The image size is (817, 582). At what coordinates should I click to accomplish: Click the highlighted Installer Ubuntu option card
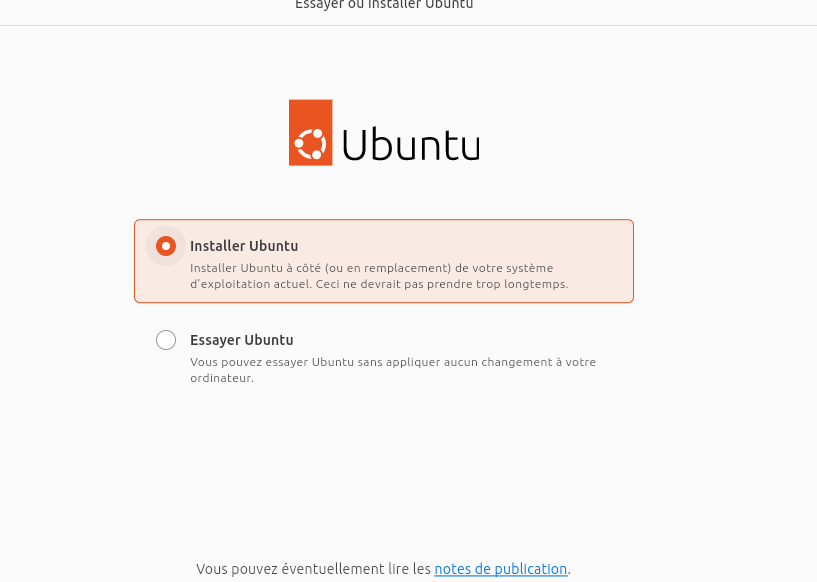[x=384, y=261]
